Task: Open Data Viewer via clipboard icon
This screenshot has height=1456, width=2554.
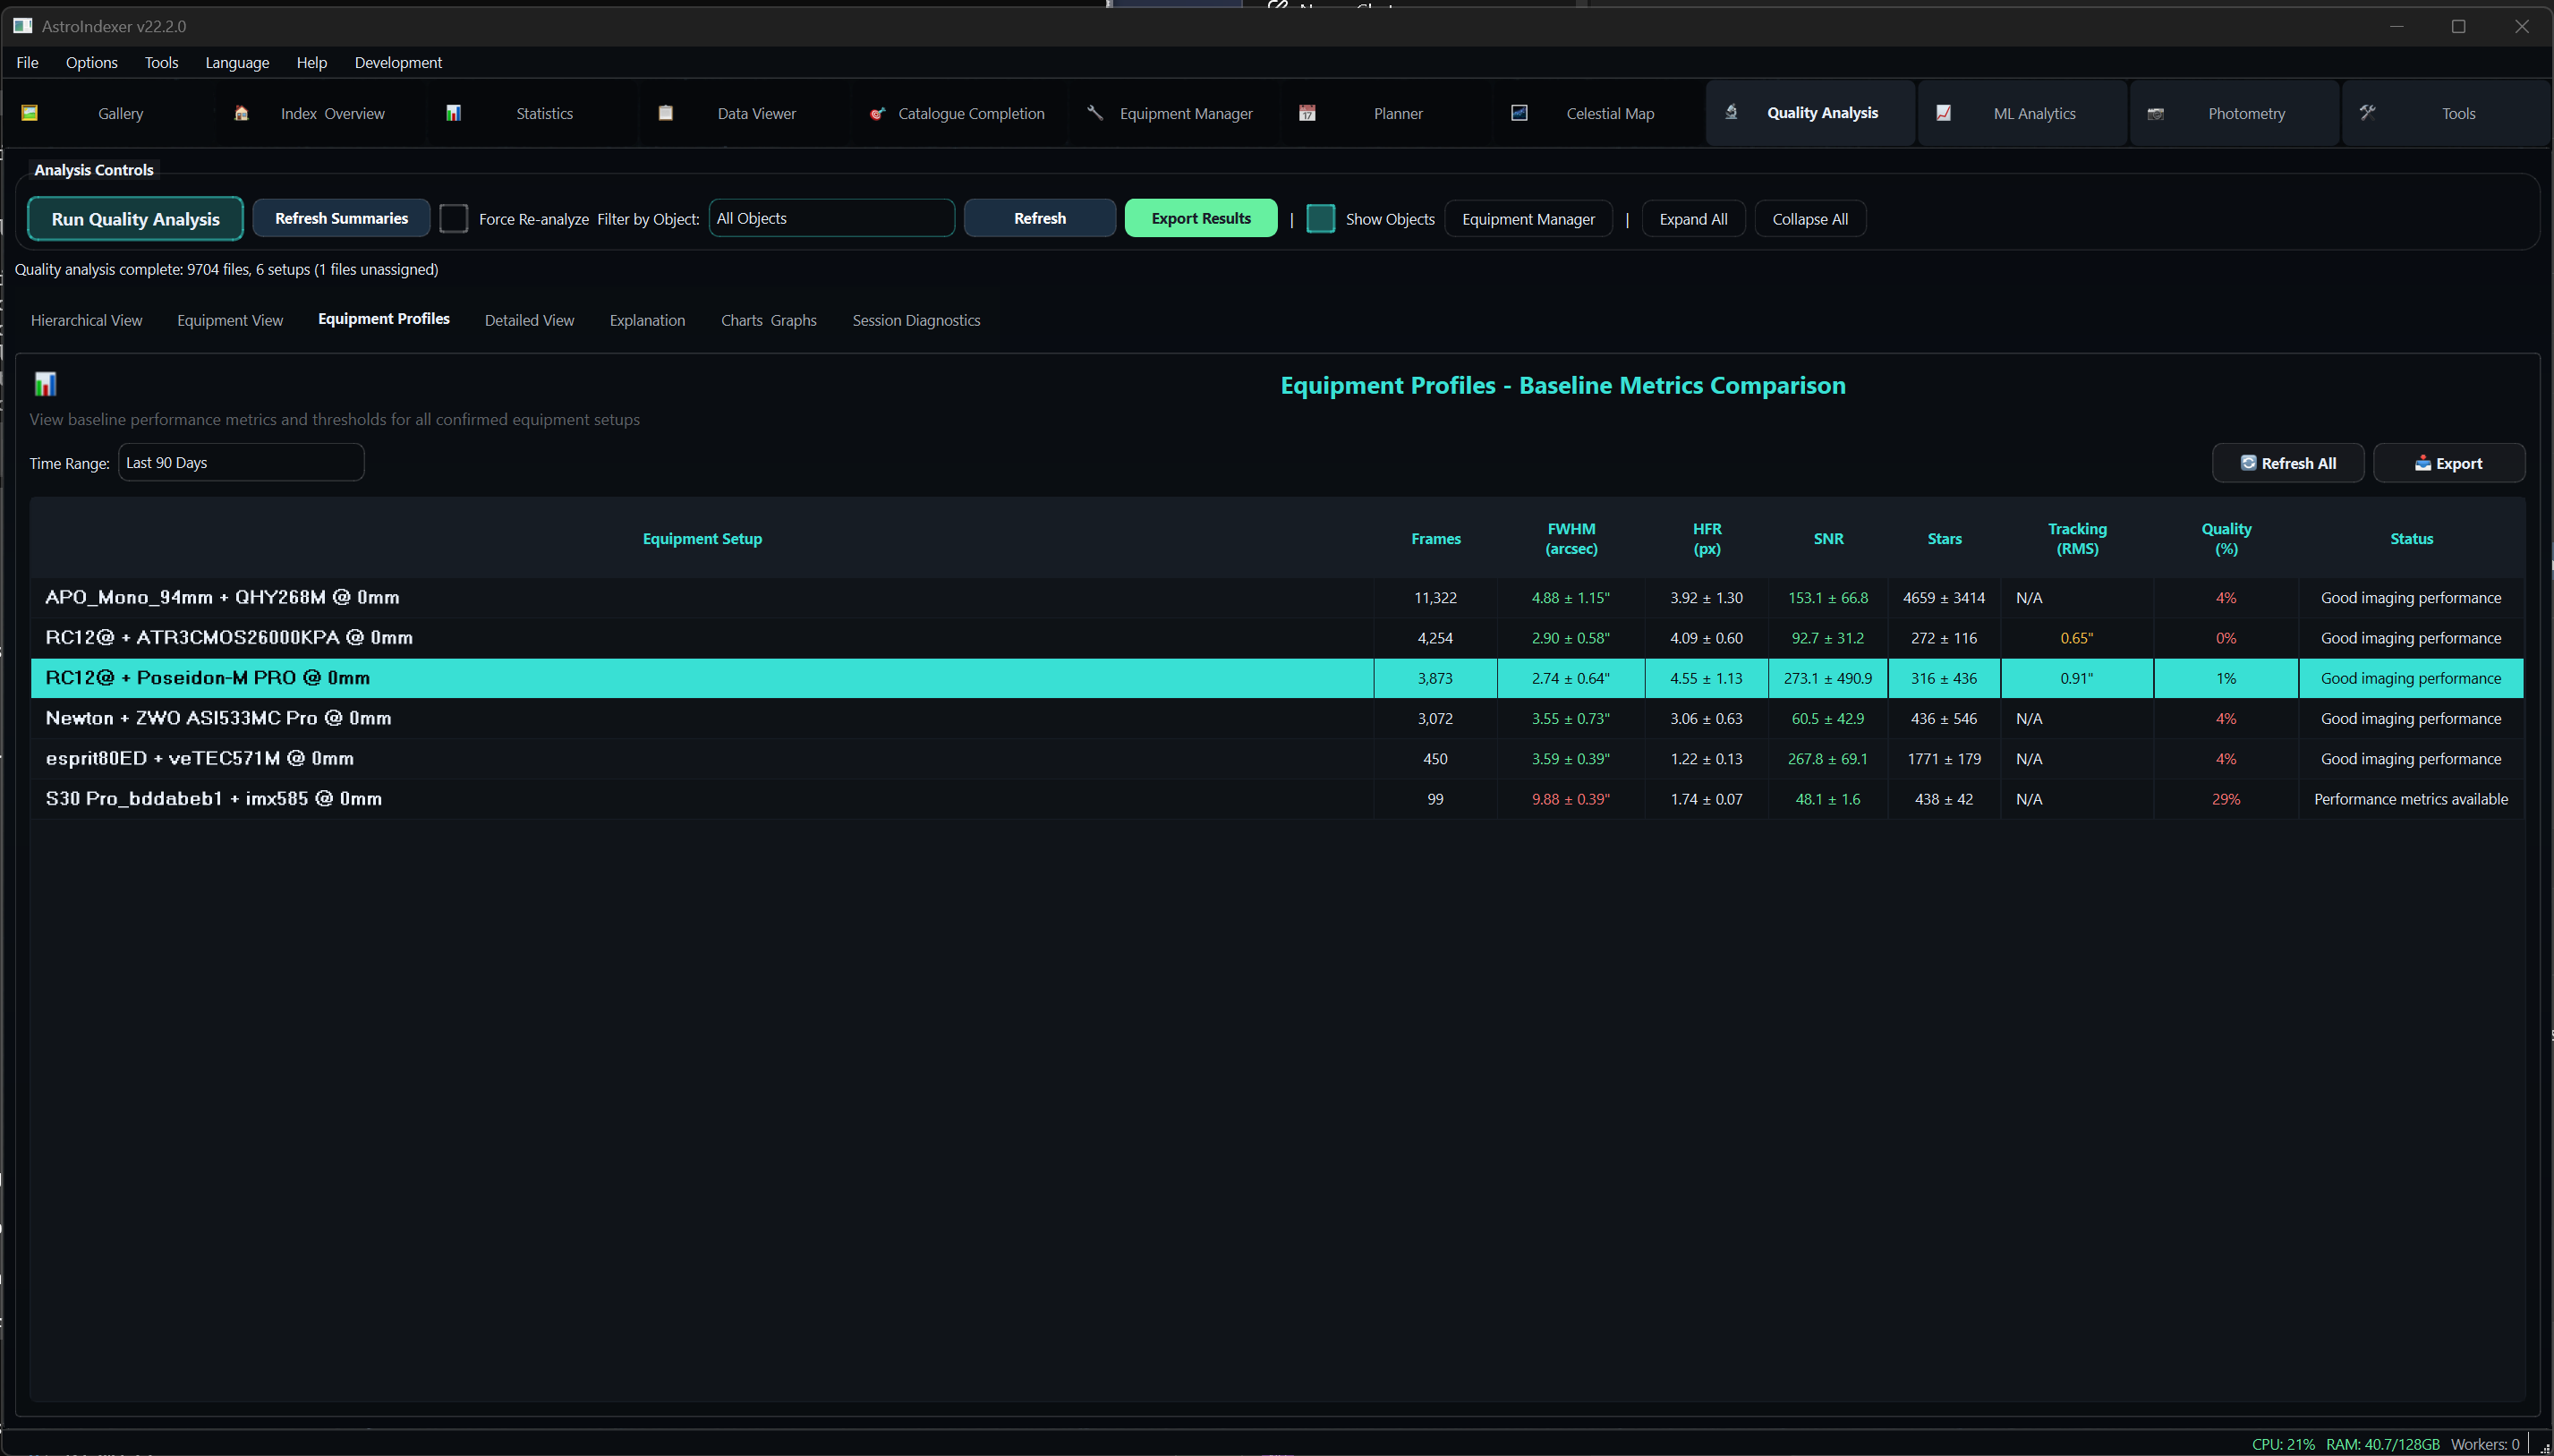Action: pyautogui.click(x=666, y=113)
